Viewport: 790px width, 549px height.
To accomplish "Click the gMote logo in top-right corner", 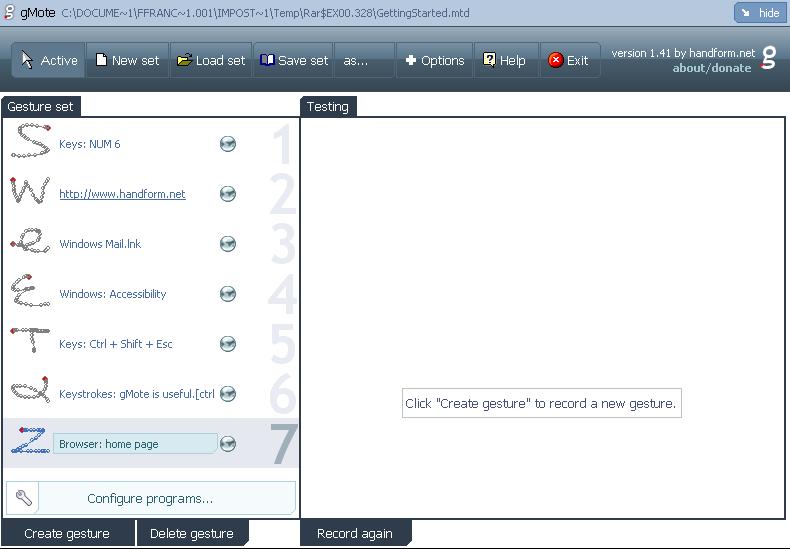I will (x=769, y=59).
